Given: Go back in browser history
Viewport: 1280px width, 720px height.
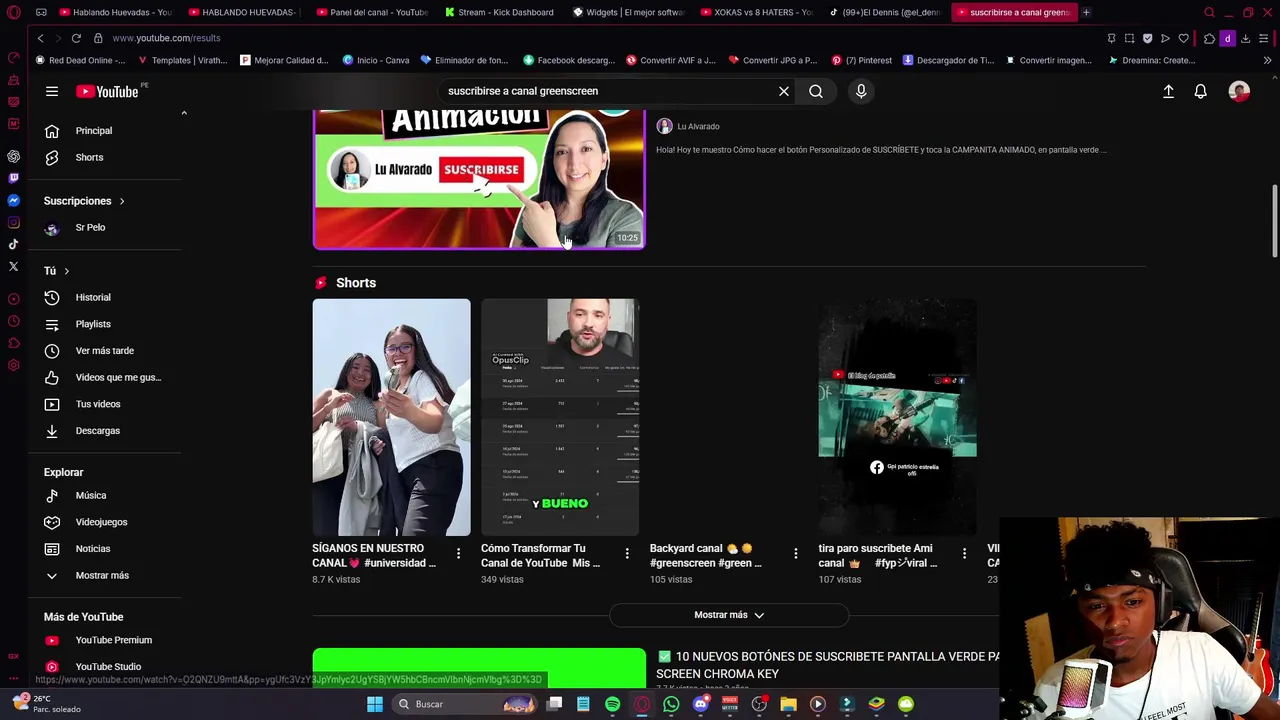Looking at the screenshot, I should [40, 38].
